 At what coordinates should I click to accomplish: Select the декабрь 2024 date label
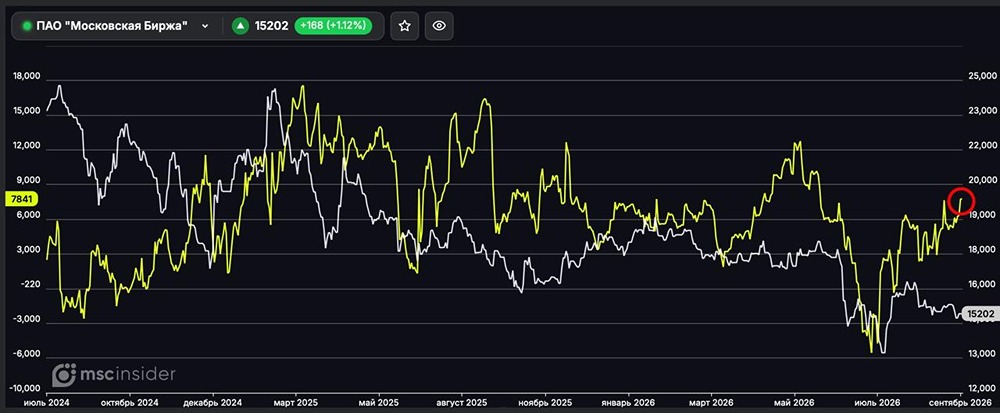[x=212, y=403]
